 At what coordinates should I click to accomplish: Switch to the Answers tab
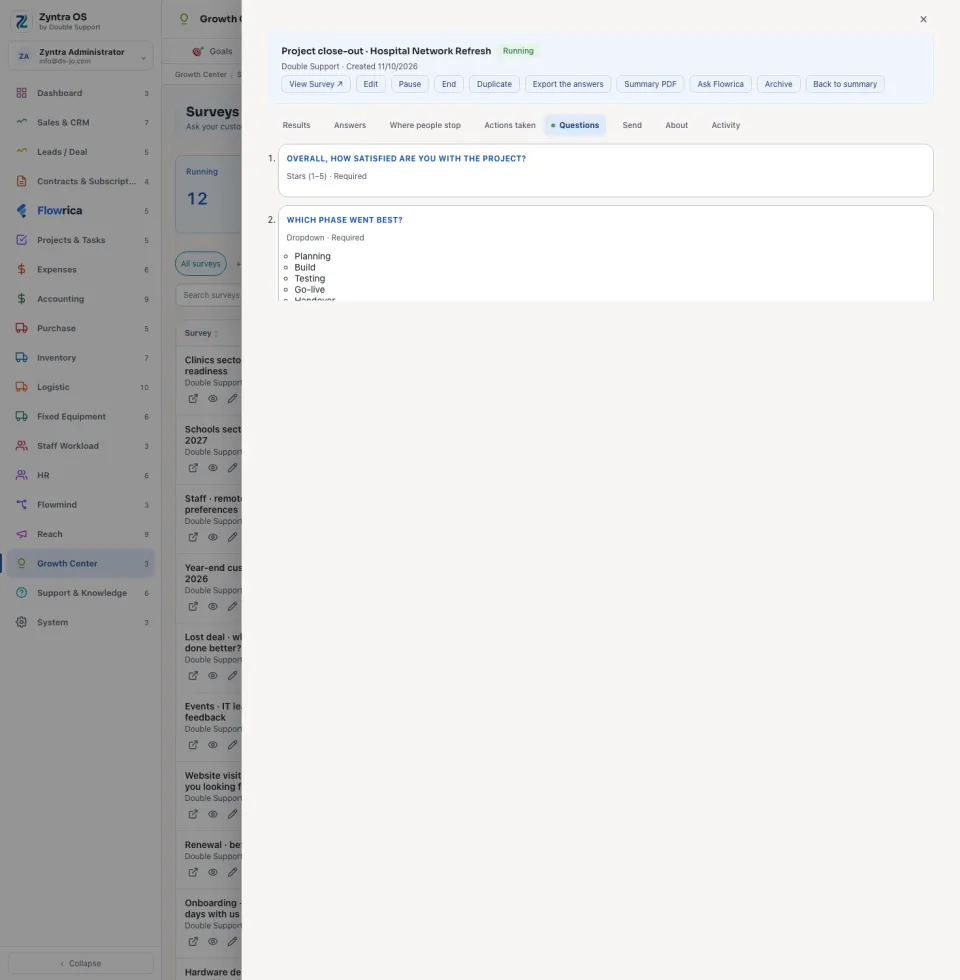(x=350, y=125)
